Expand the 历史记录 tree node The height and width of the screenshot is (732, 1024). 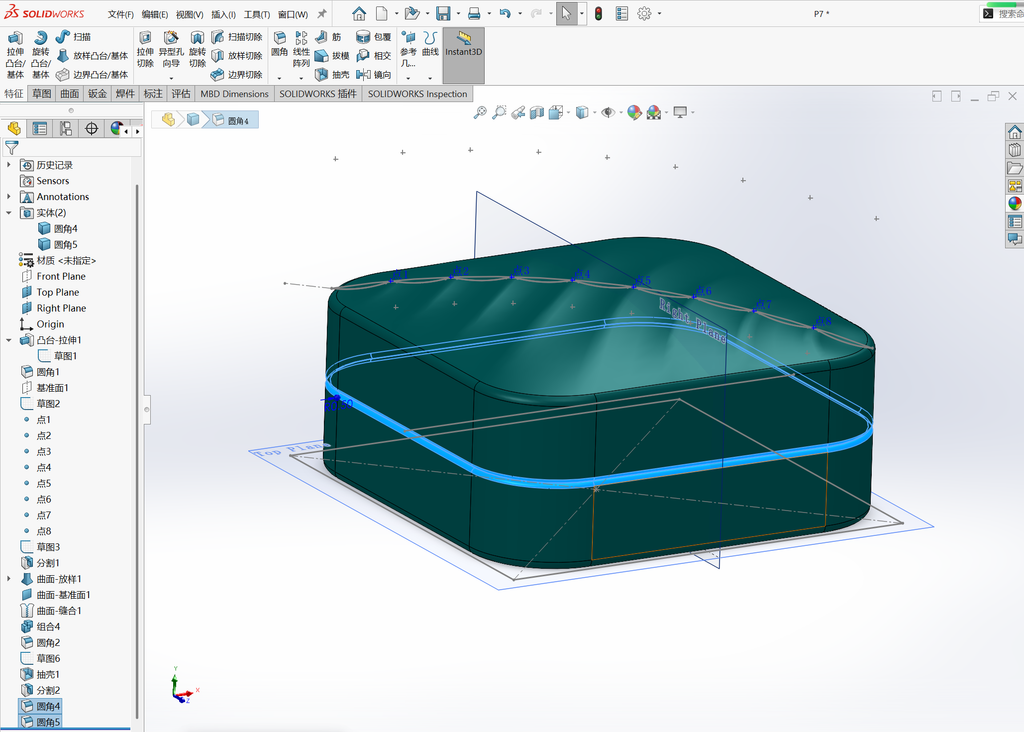(8, 165)
